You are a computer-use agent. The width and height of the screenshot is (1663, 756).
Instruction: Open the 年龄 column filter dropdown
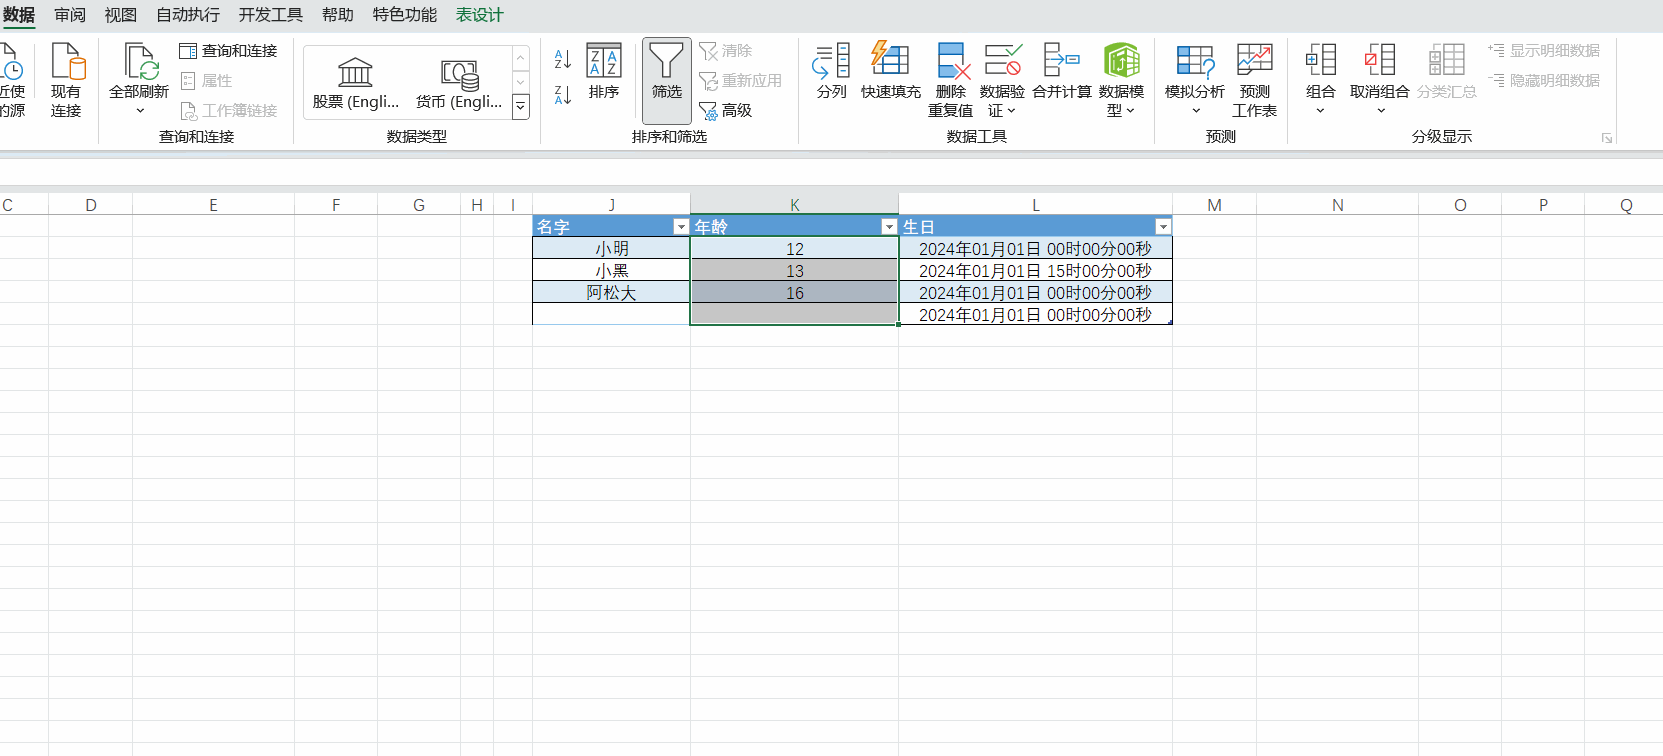coord(889,227)
